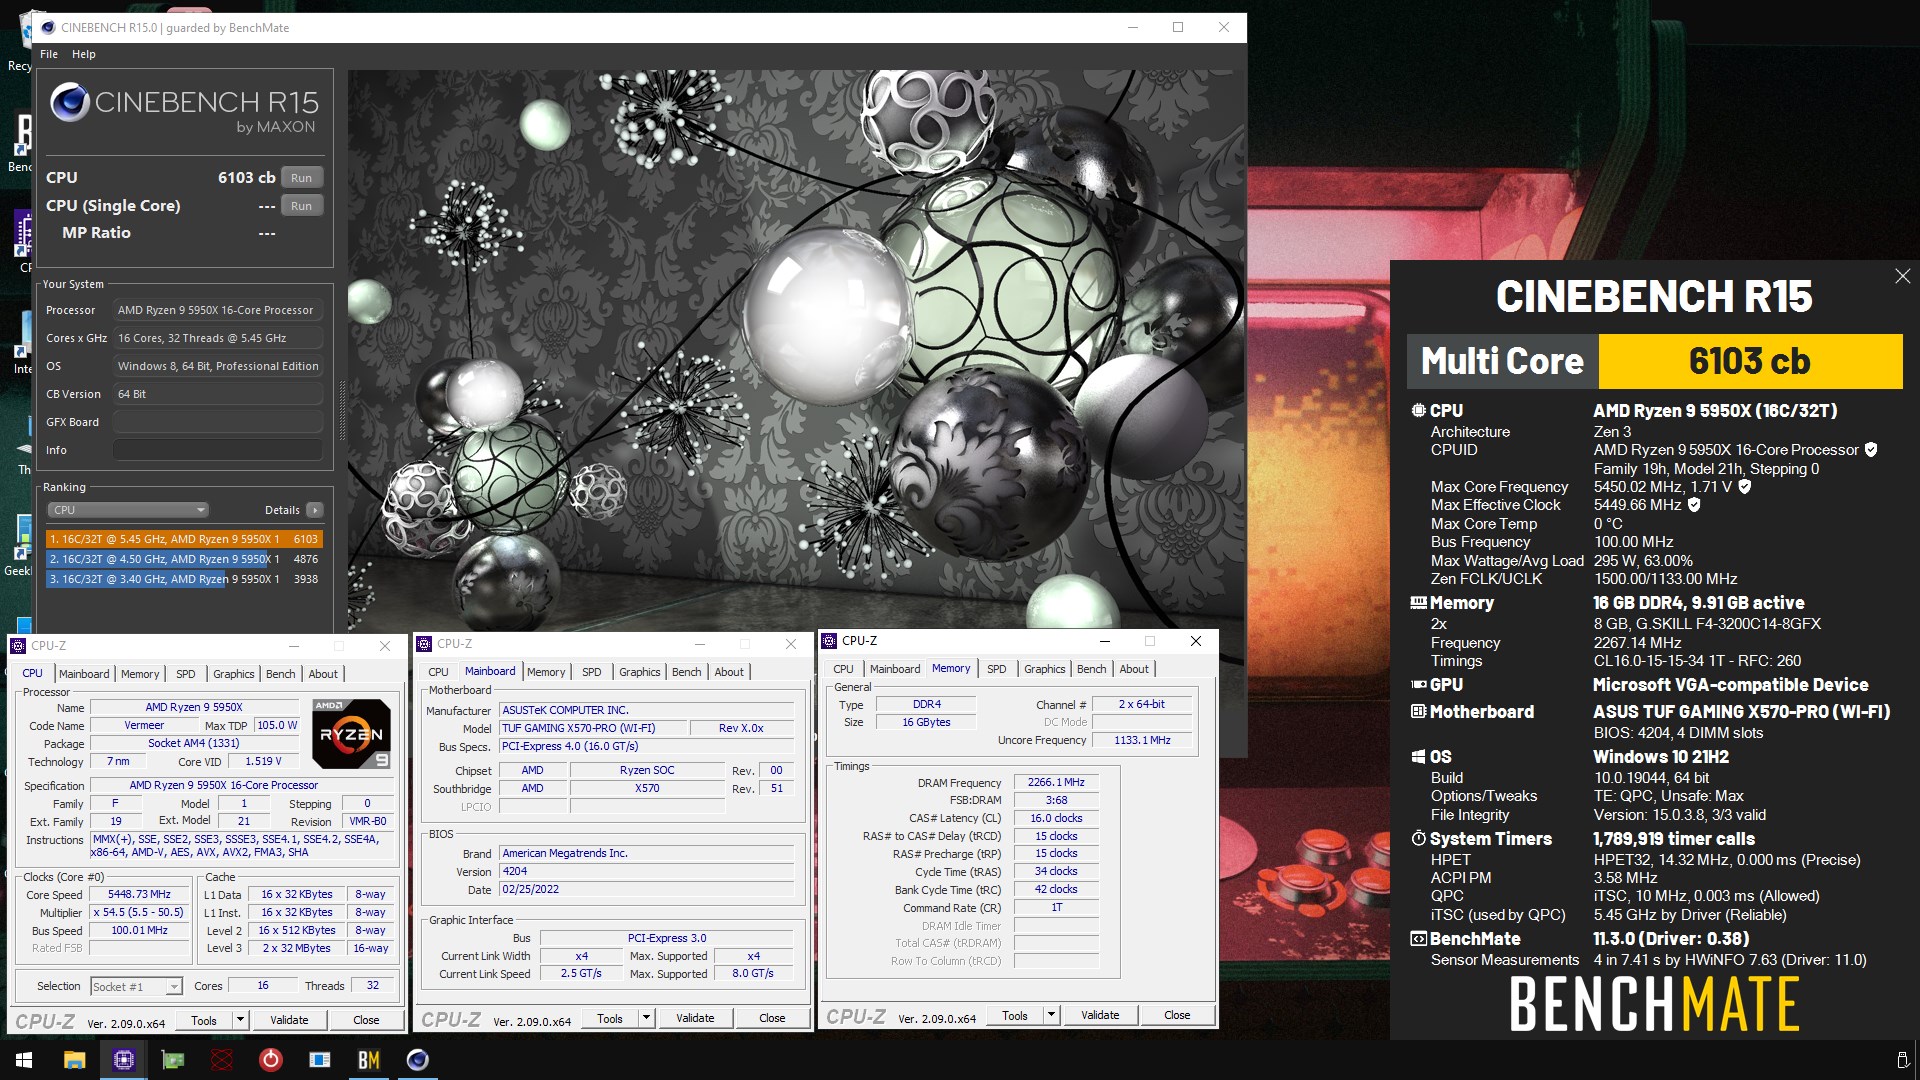
Task: Close the right CPU-Z window
Action: pos(1196,641)
